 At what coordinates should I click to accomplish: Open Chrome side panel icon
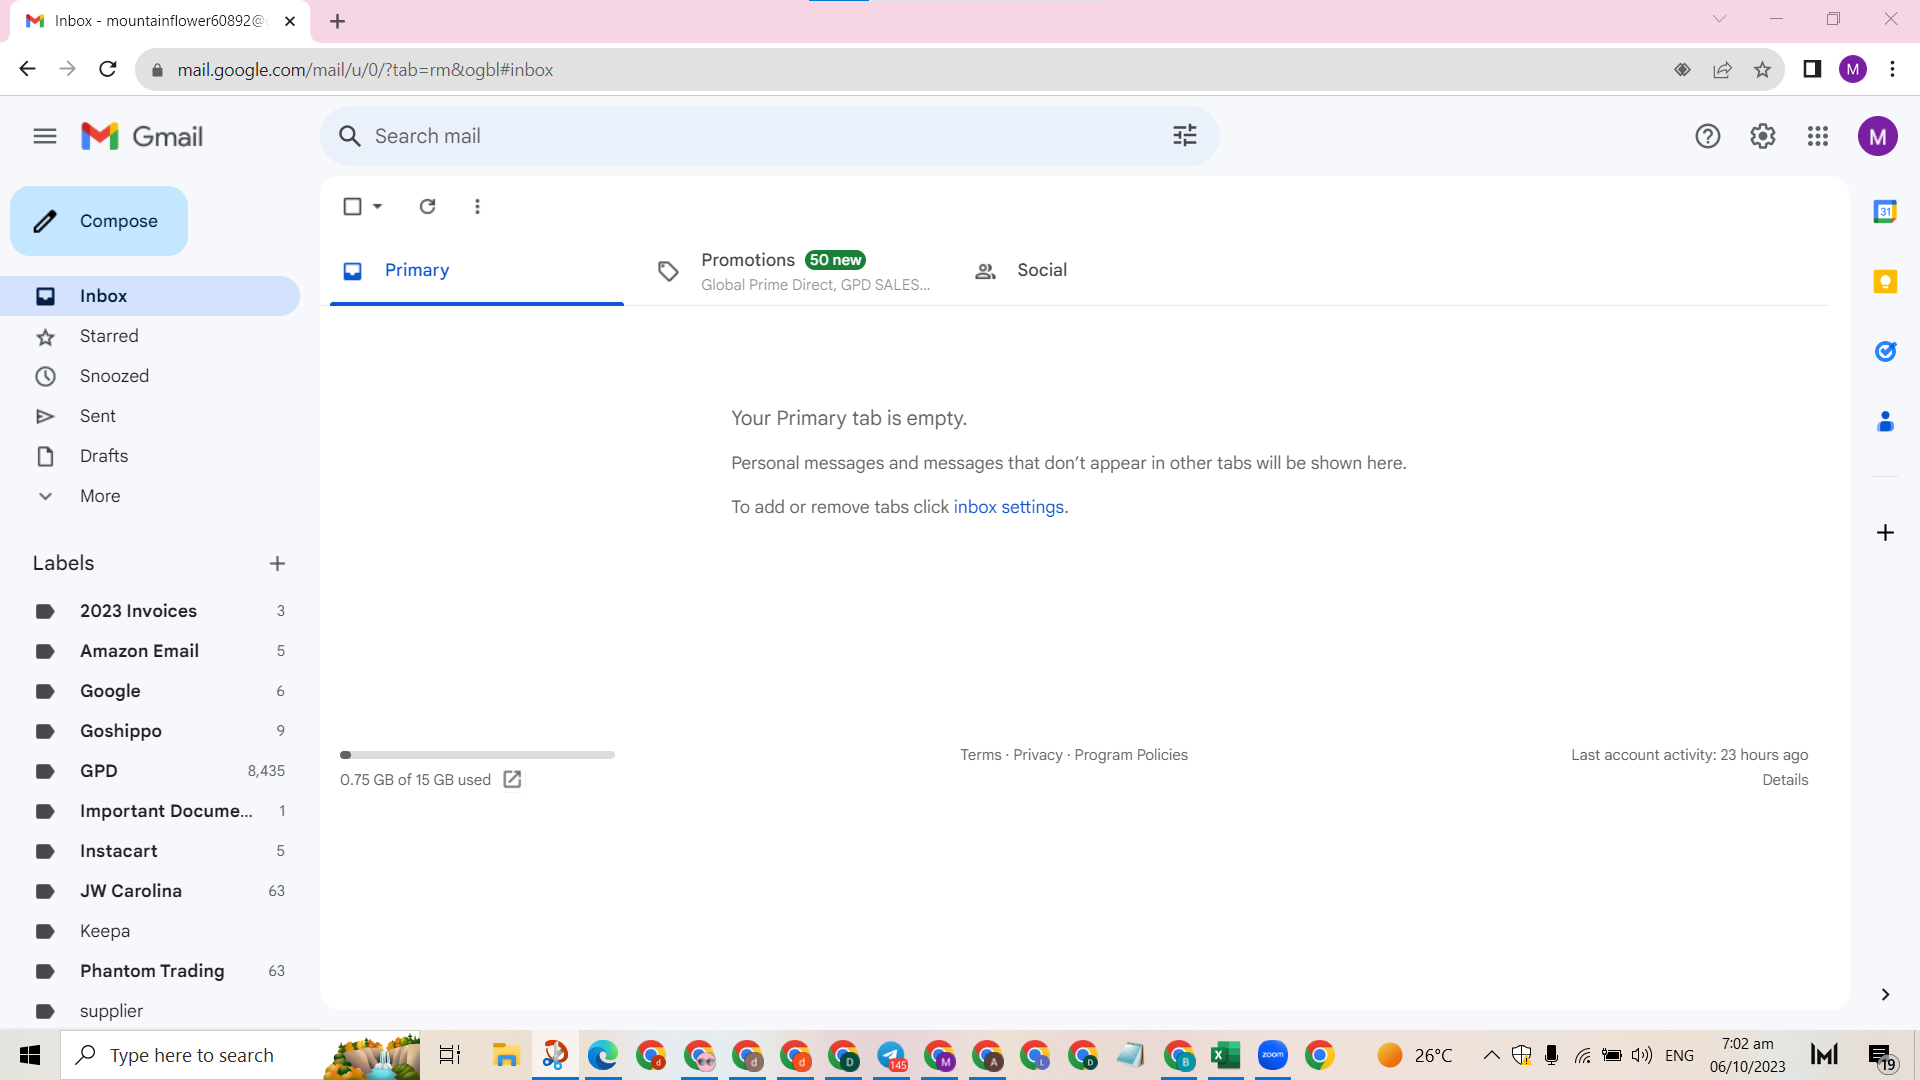pos(1812,69)
